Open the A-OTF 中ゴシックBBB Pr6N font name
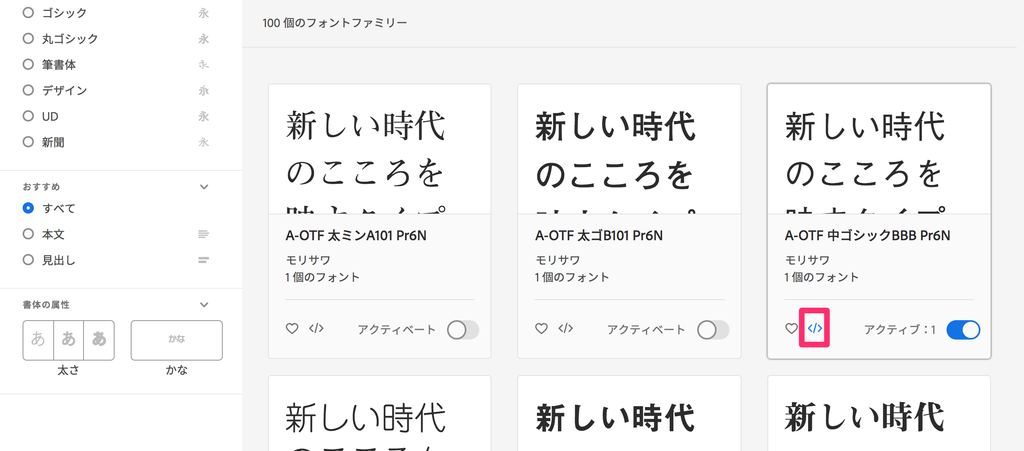1024x451 pixels. [867, 236]
